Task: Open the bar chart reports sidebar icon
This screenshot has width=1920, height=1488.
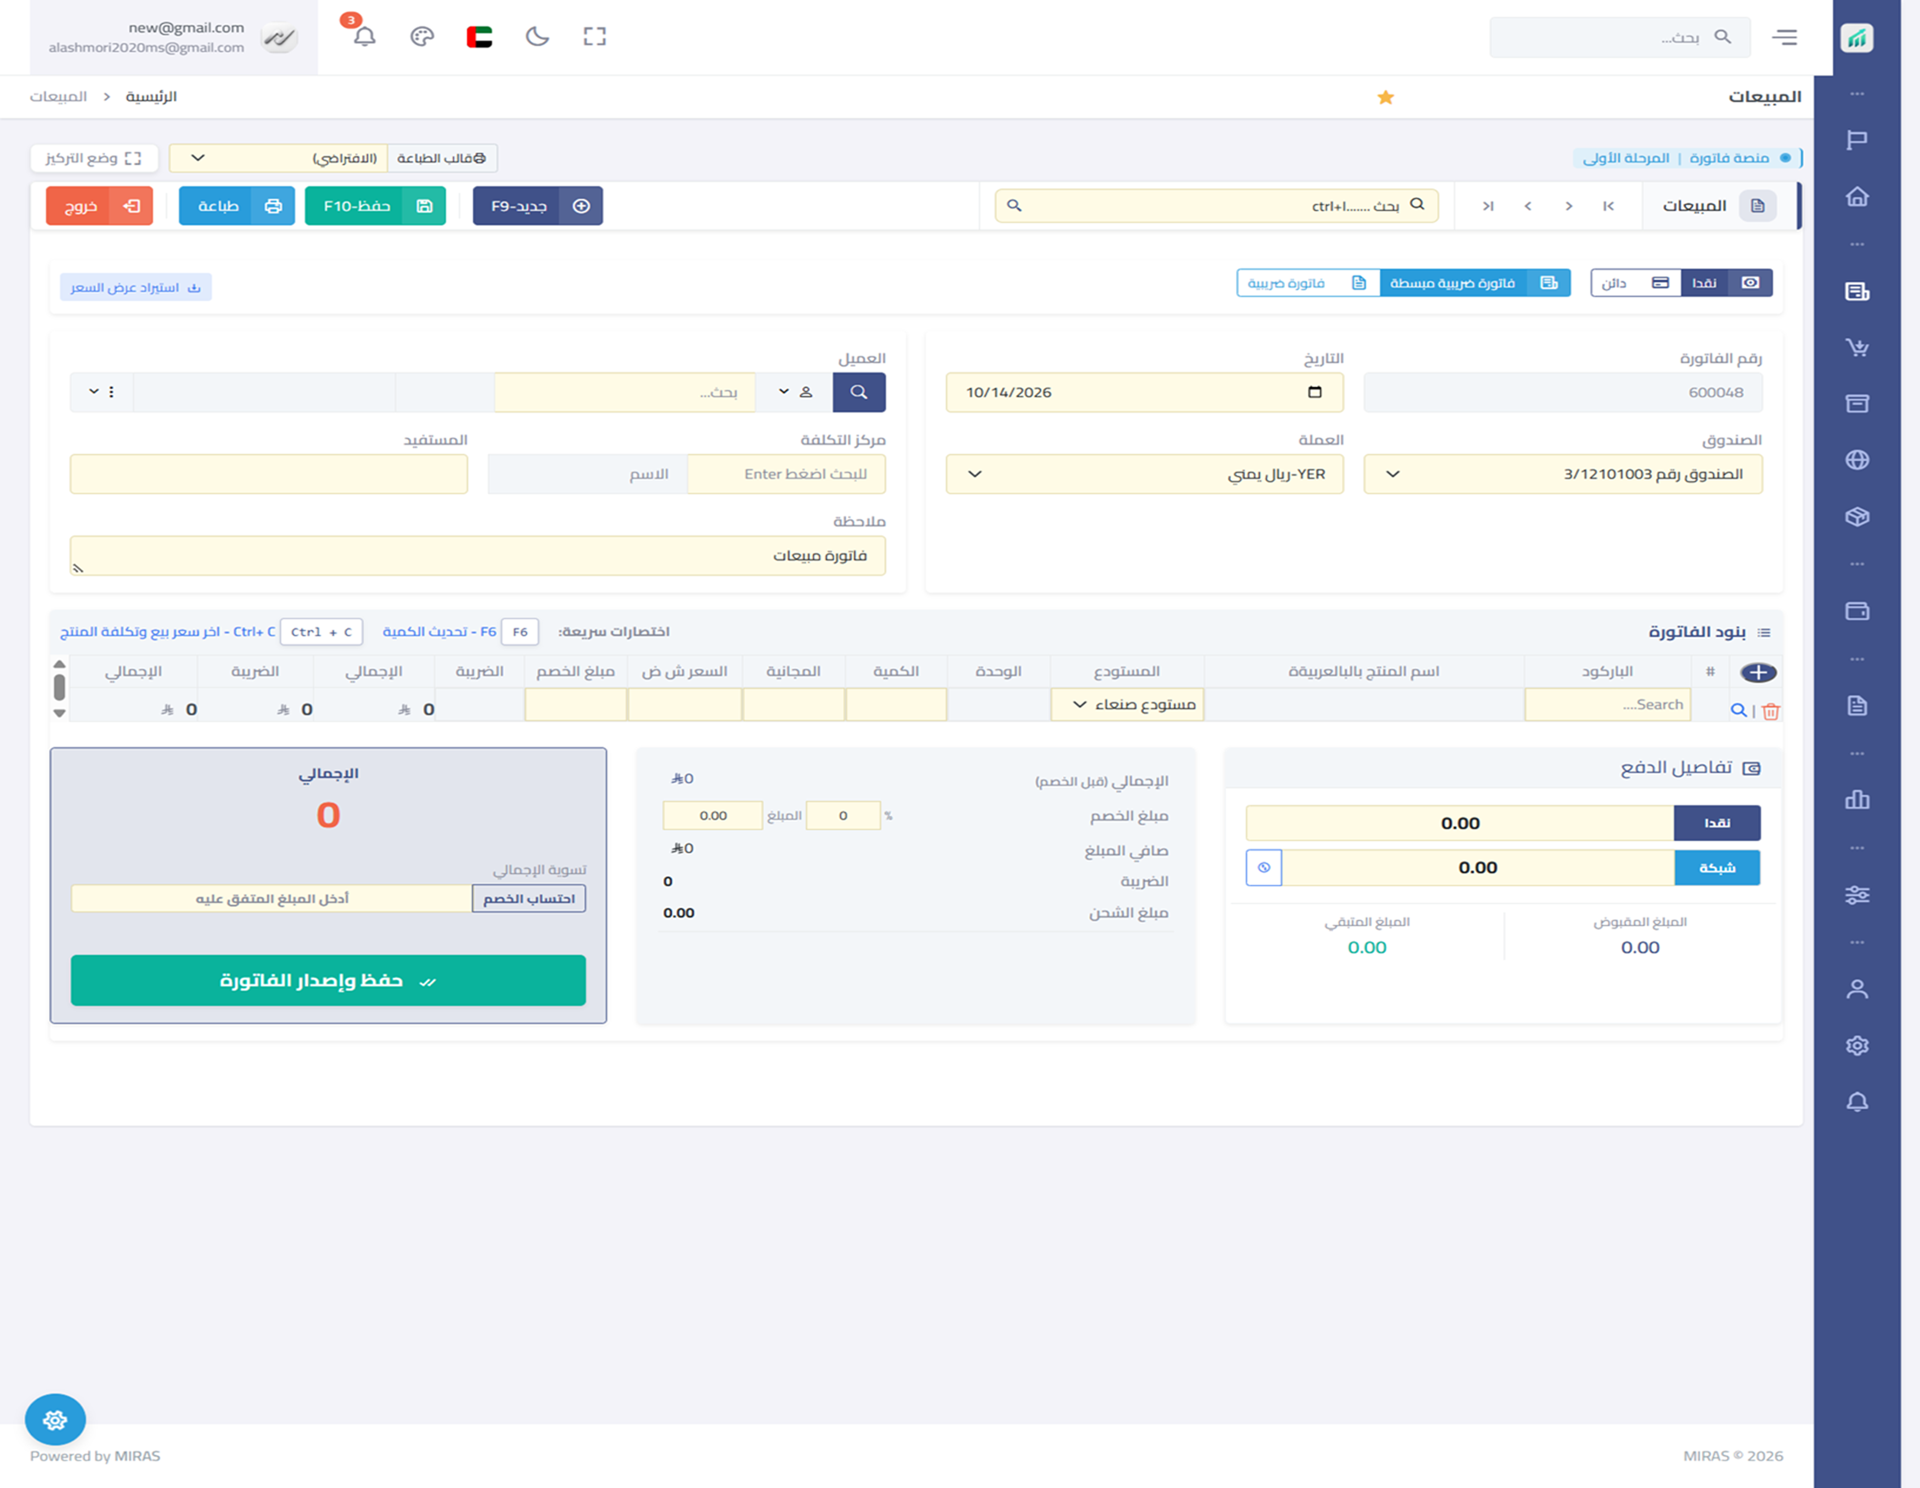Action: (1857, 799)
